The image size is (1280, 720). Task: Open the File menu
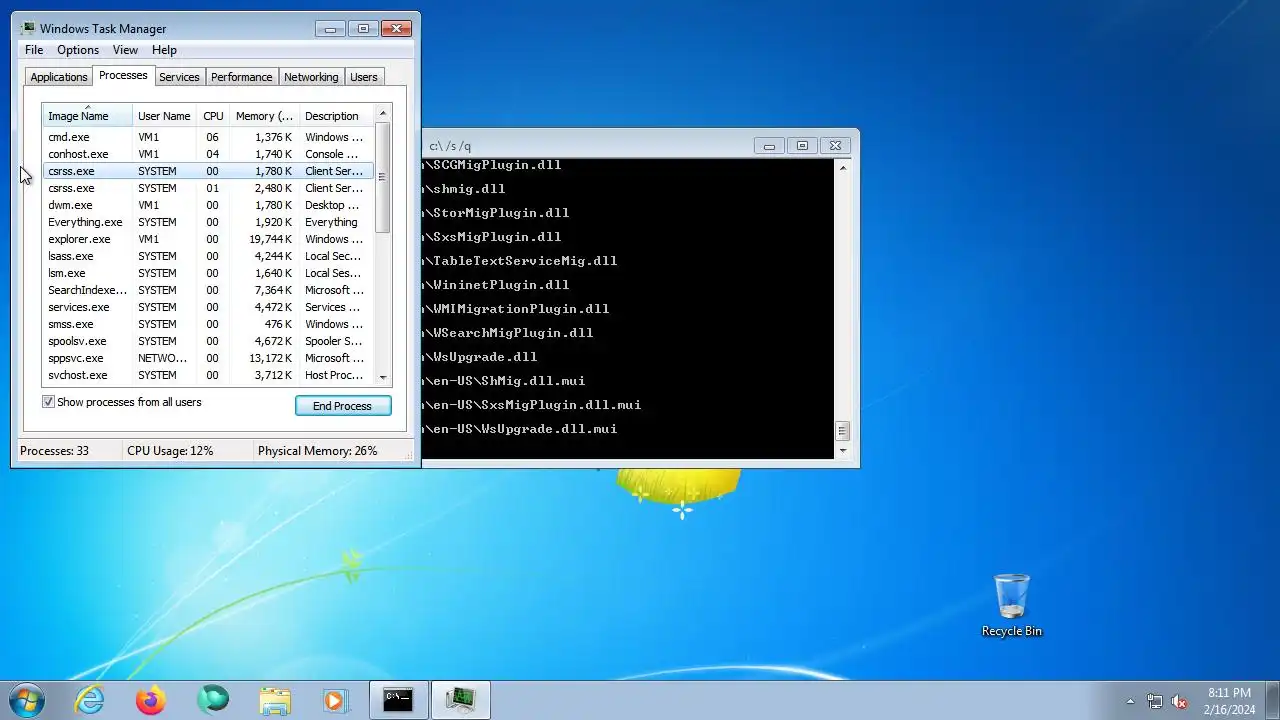coord(34,50)
